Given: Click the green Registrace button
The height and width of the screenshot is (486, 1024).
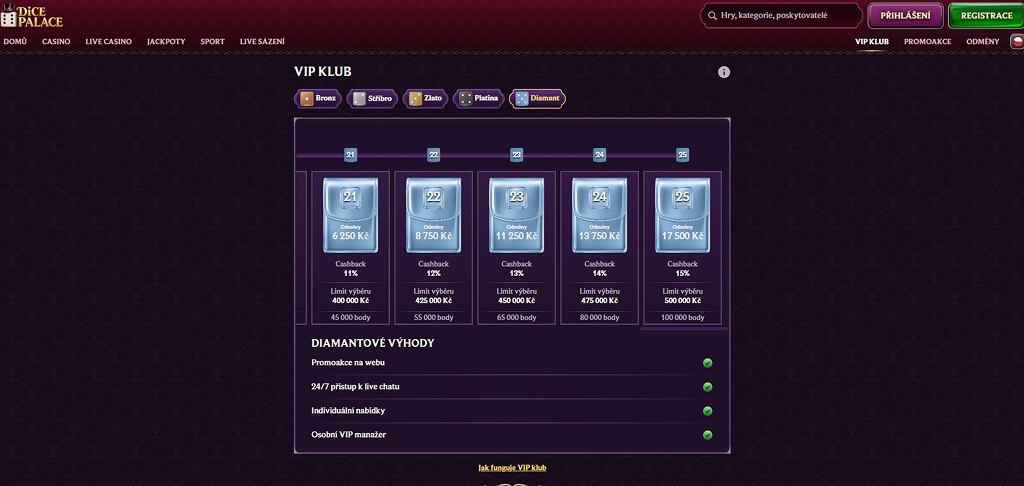Looking at the screenshot, I should point(986,16).
